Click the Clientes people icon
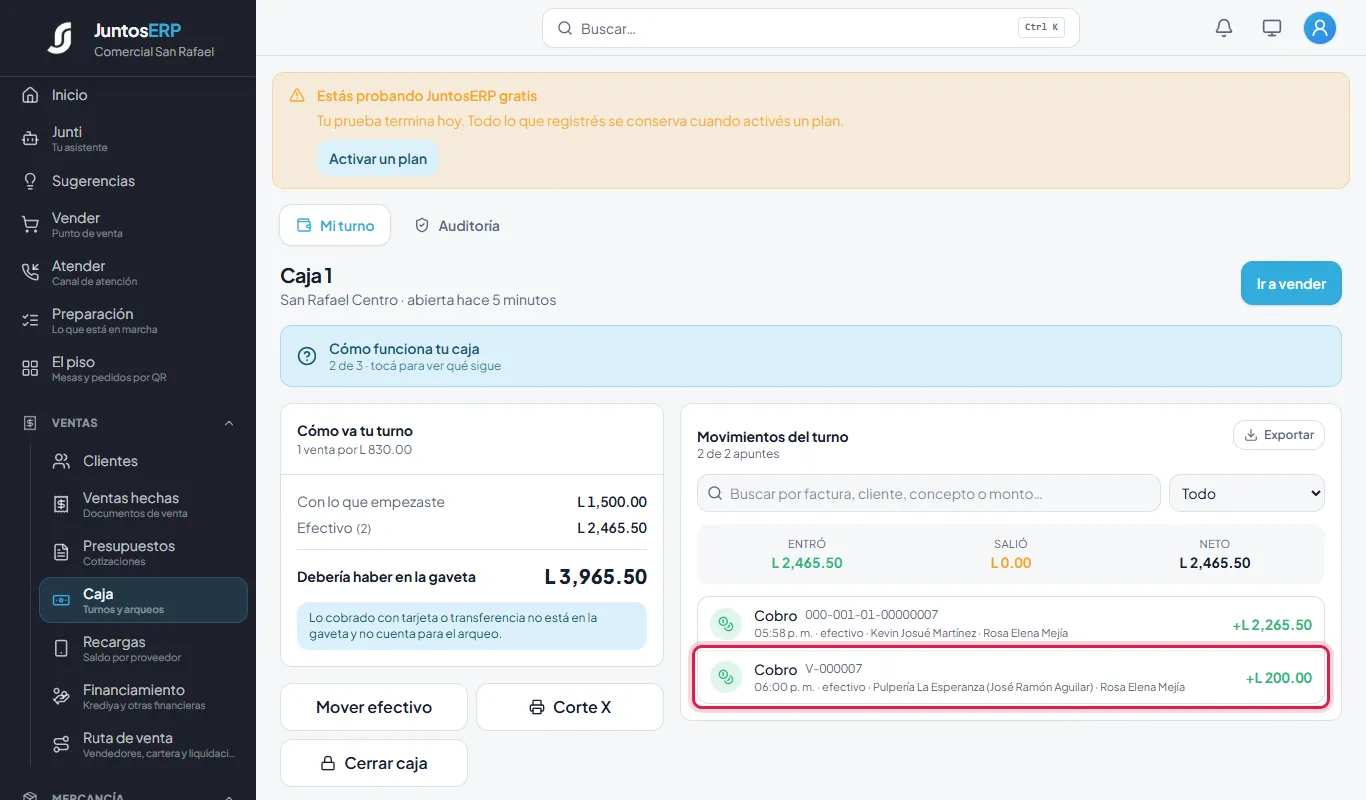 click(x=61, y=461)
